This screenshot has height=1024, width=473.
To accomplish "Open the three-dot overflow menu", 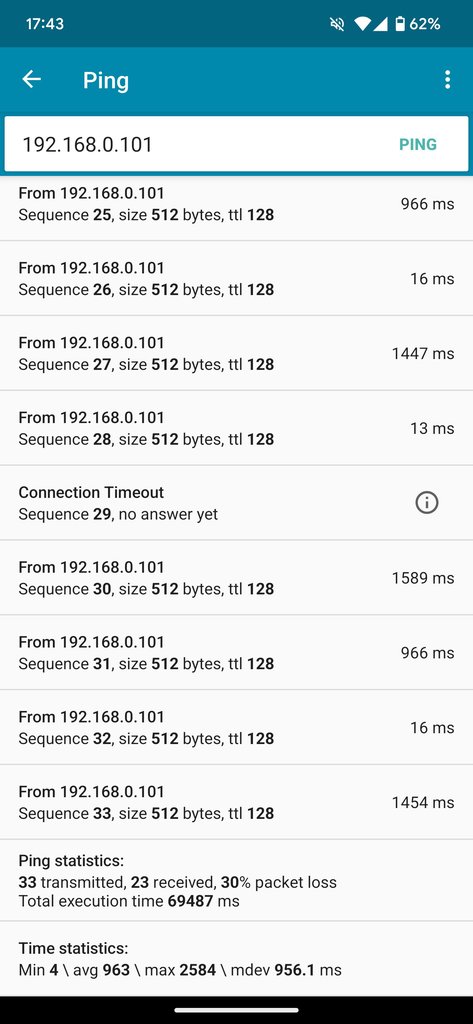I will 447,80.
